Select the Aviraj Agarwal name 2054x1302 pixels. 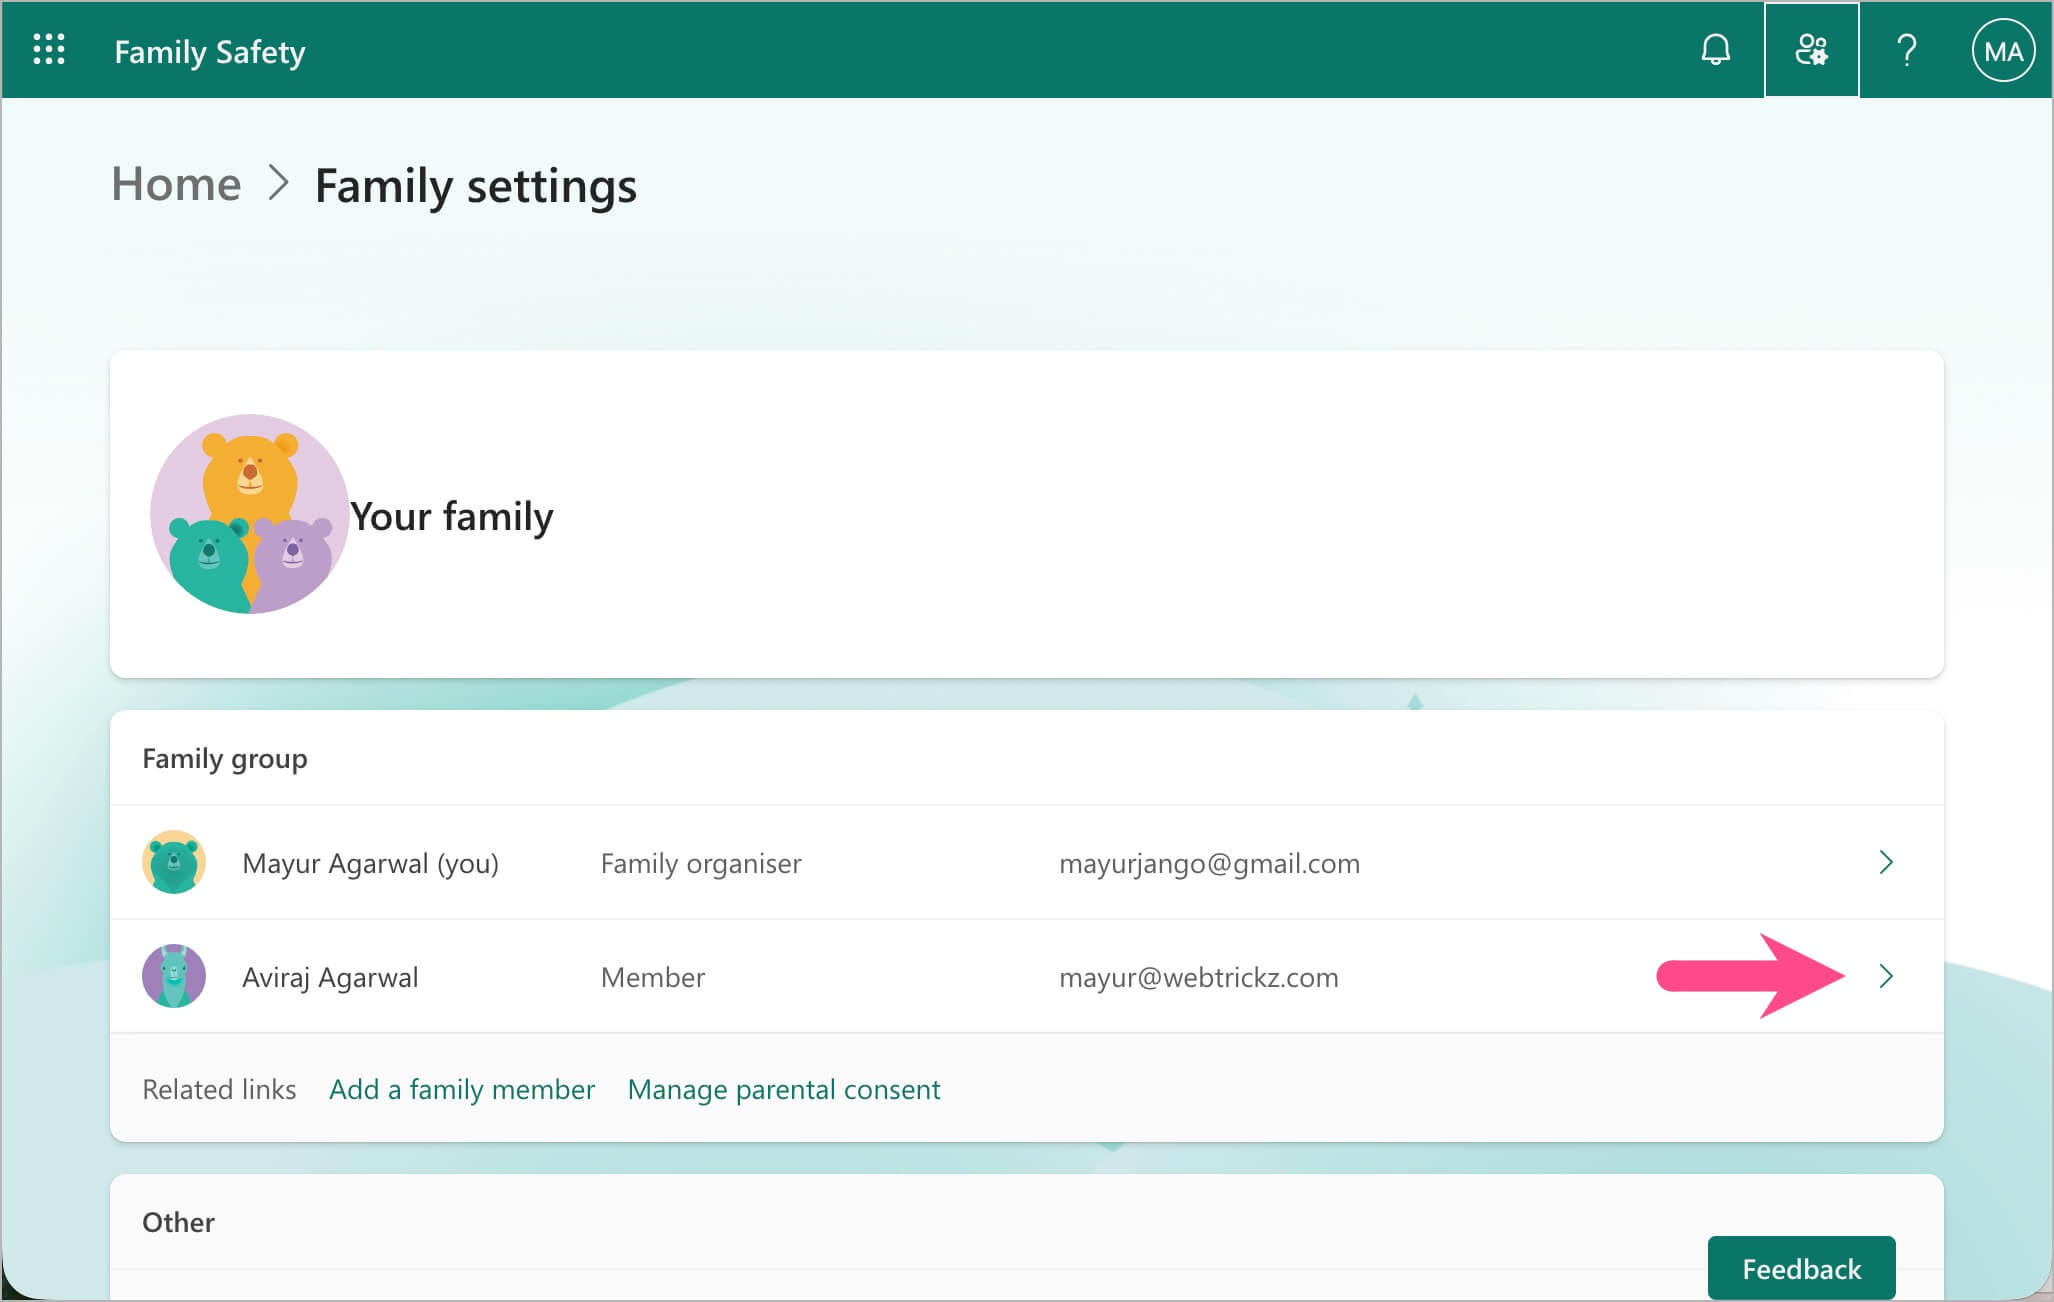tap(330, 977)
